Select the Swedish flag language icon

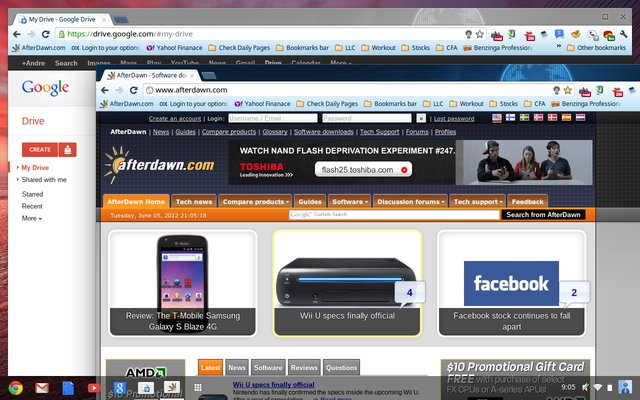coord(524,118)
